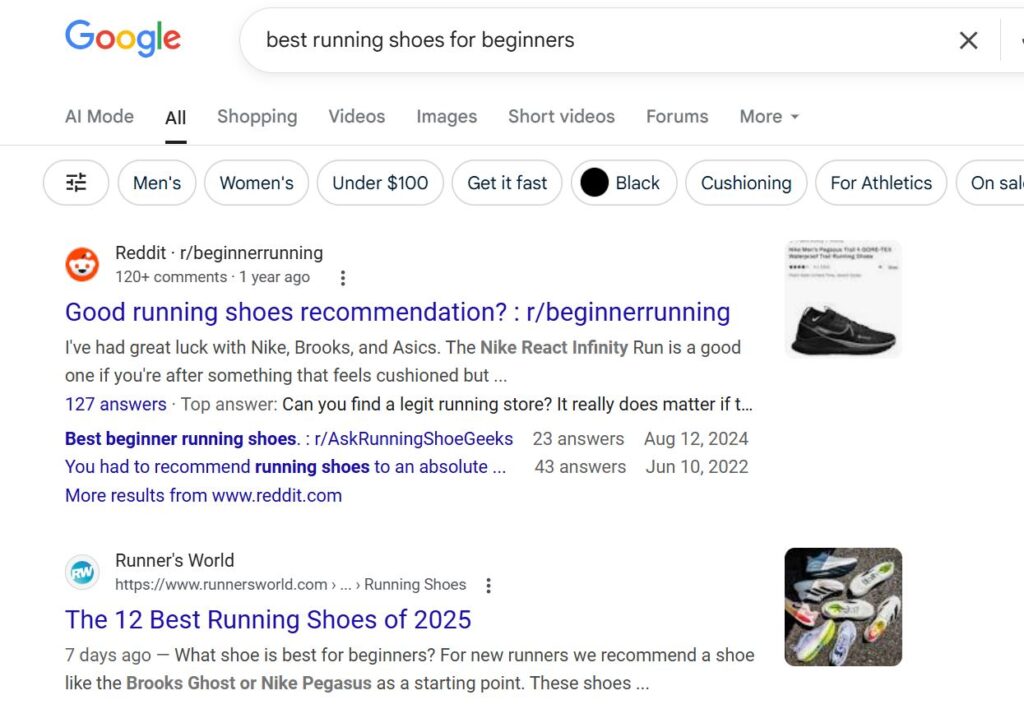Click the Jun 10, 2022 date
This screenshot has width=1024, height=709.
[697, 467]
